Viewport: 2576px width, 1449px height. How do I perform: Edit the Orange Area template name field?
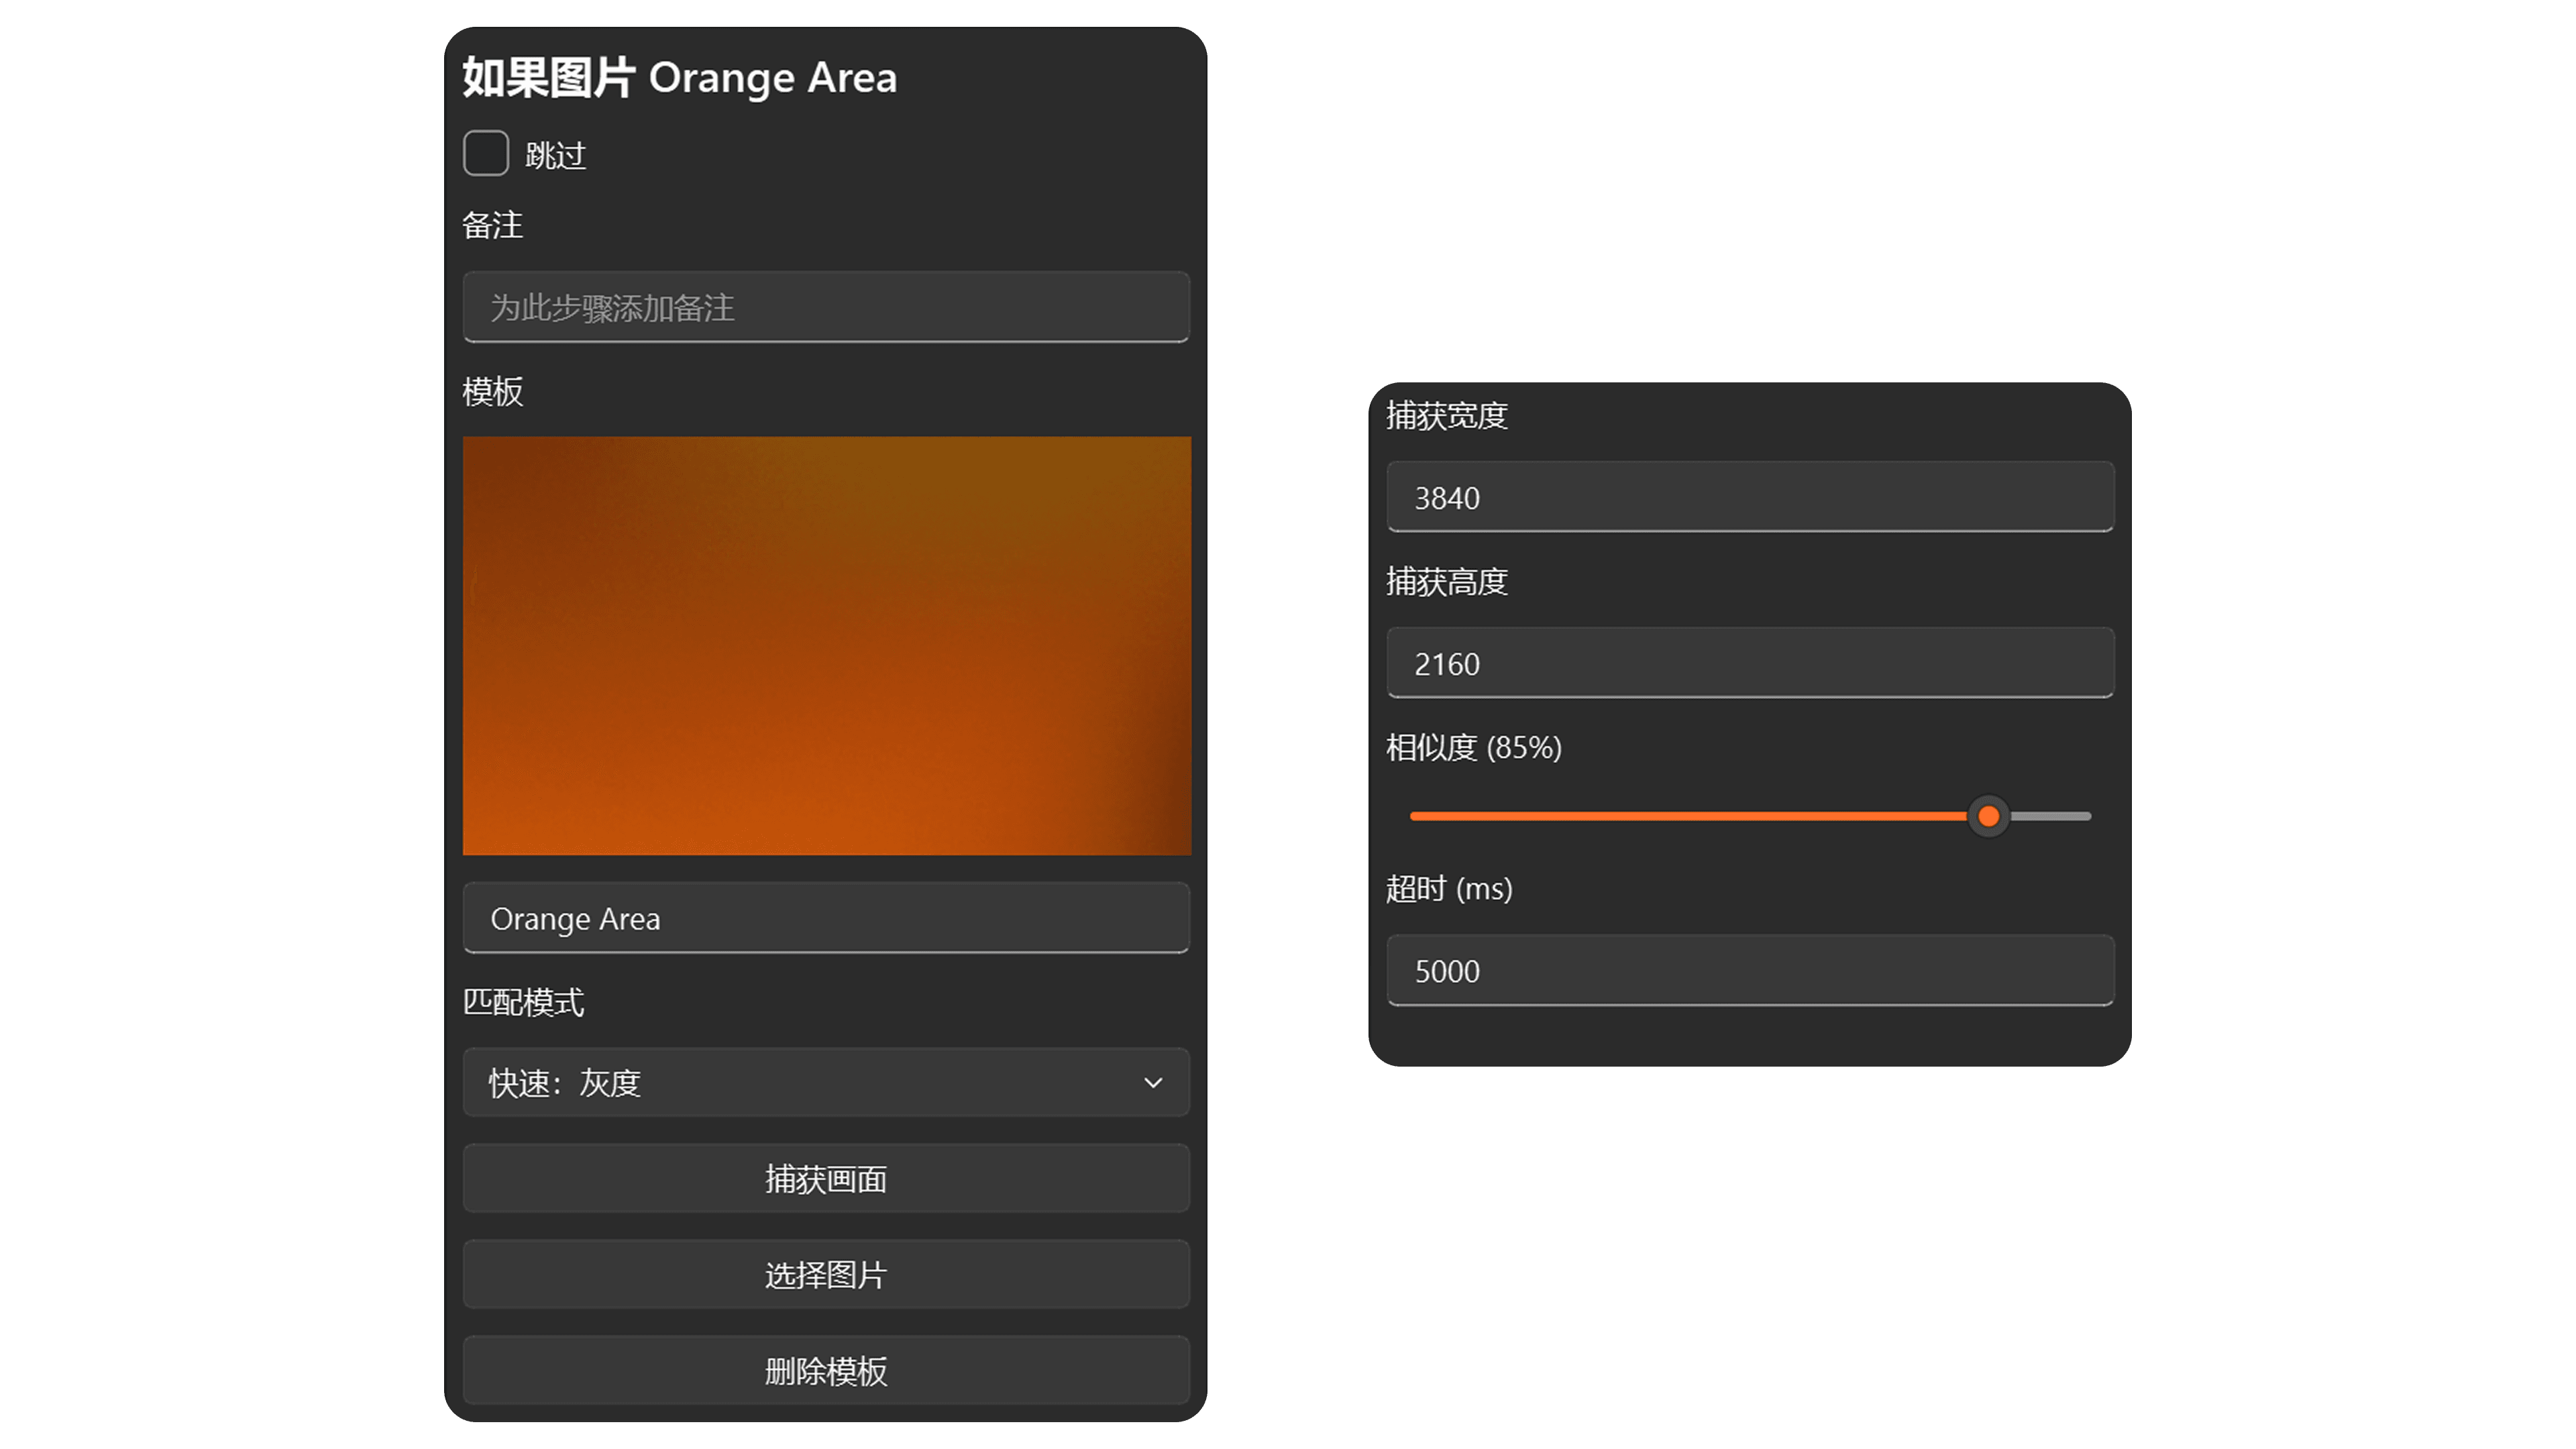pos(826,918)
